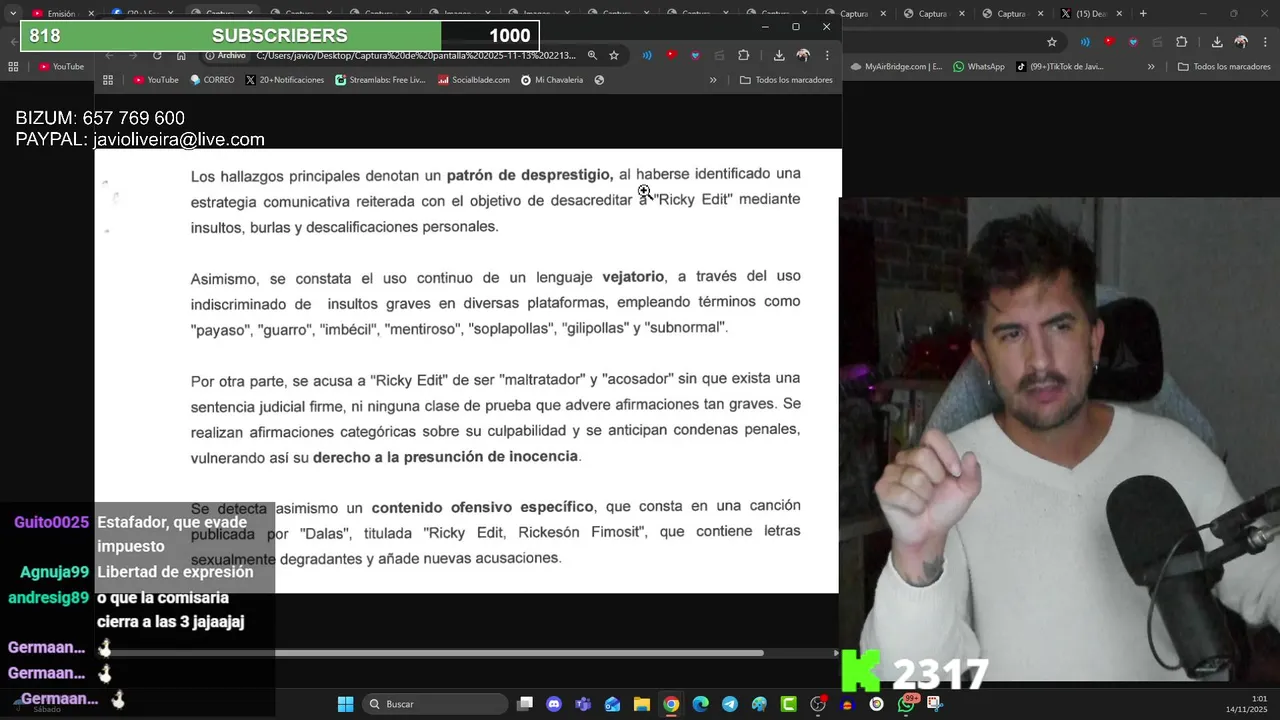Open Todos los marcadores folder in the front window

(786, 80)
